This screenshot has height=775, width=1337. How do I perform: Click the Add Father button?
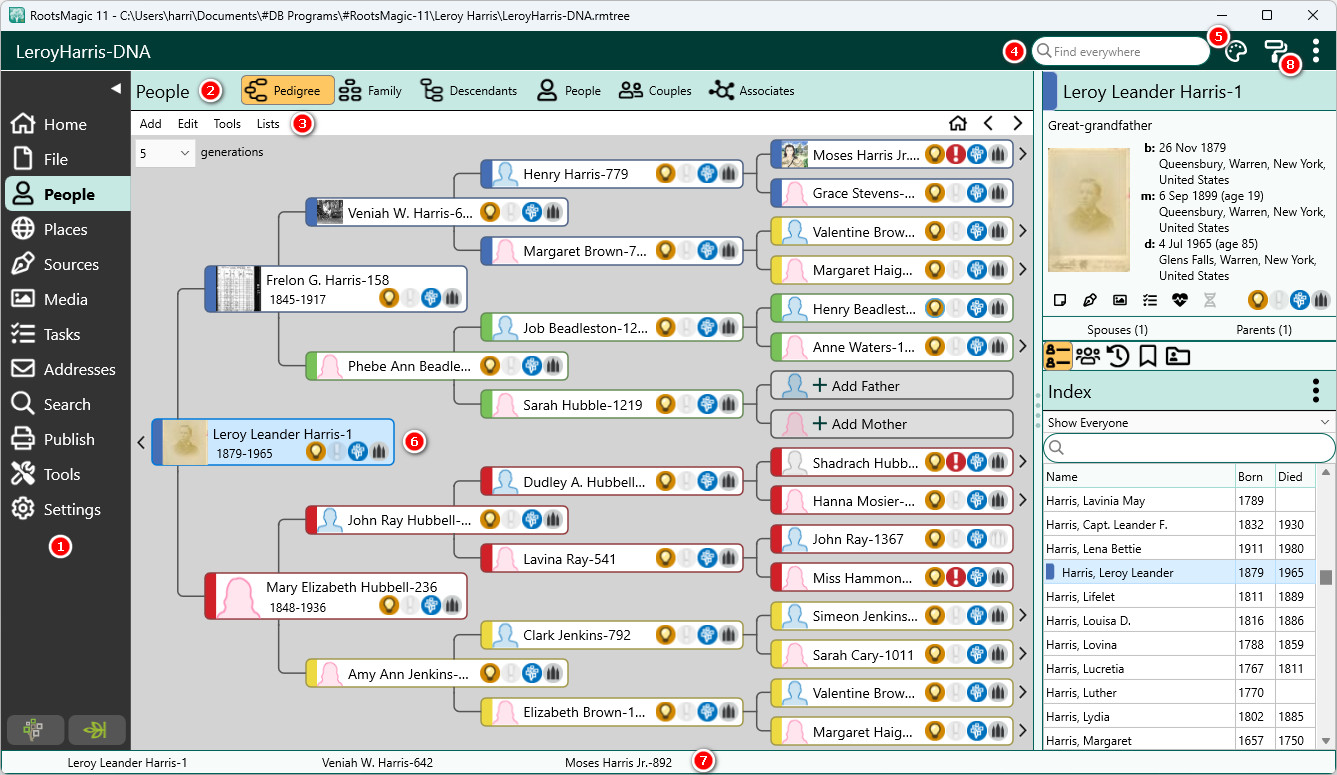coord(892,386)
